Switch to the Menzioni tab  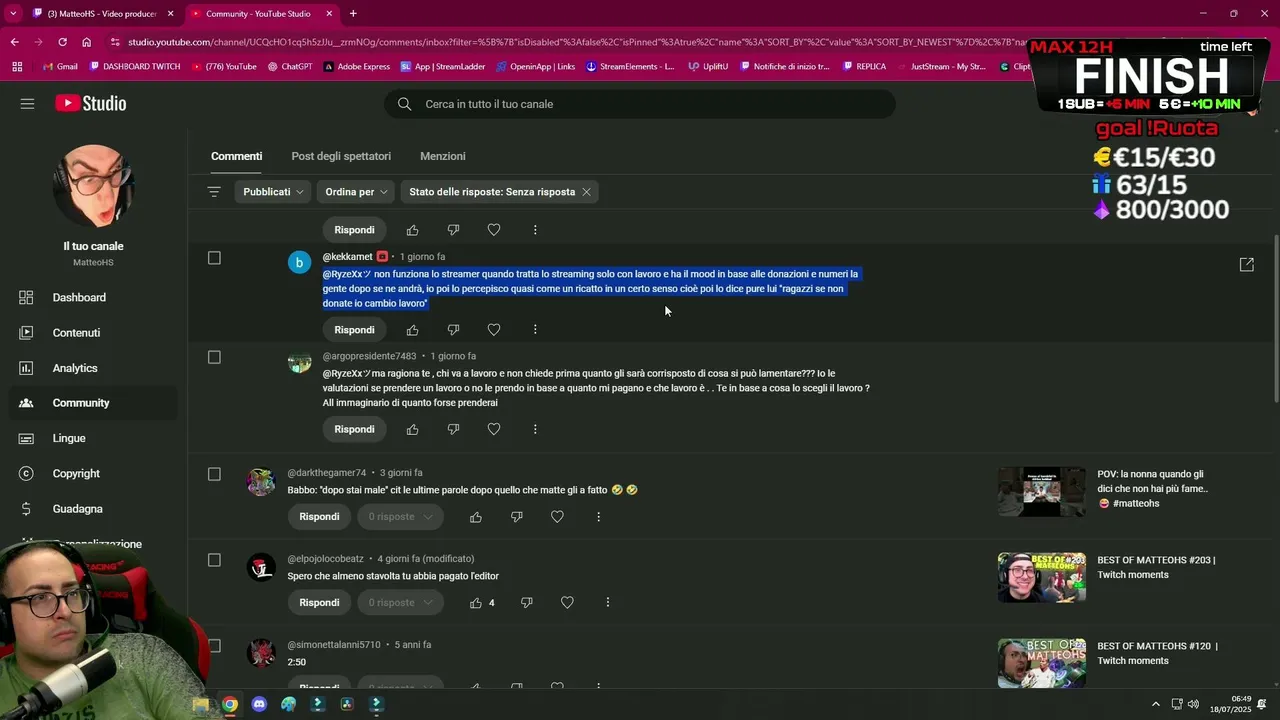(x=443, y=156)
